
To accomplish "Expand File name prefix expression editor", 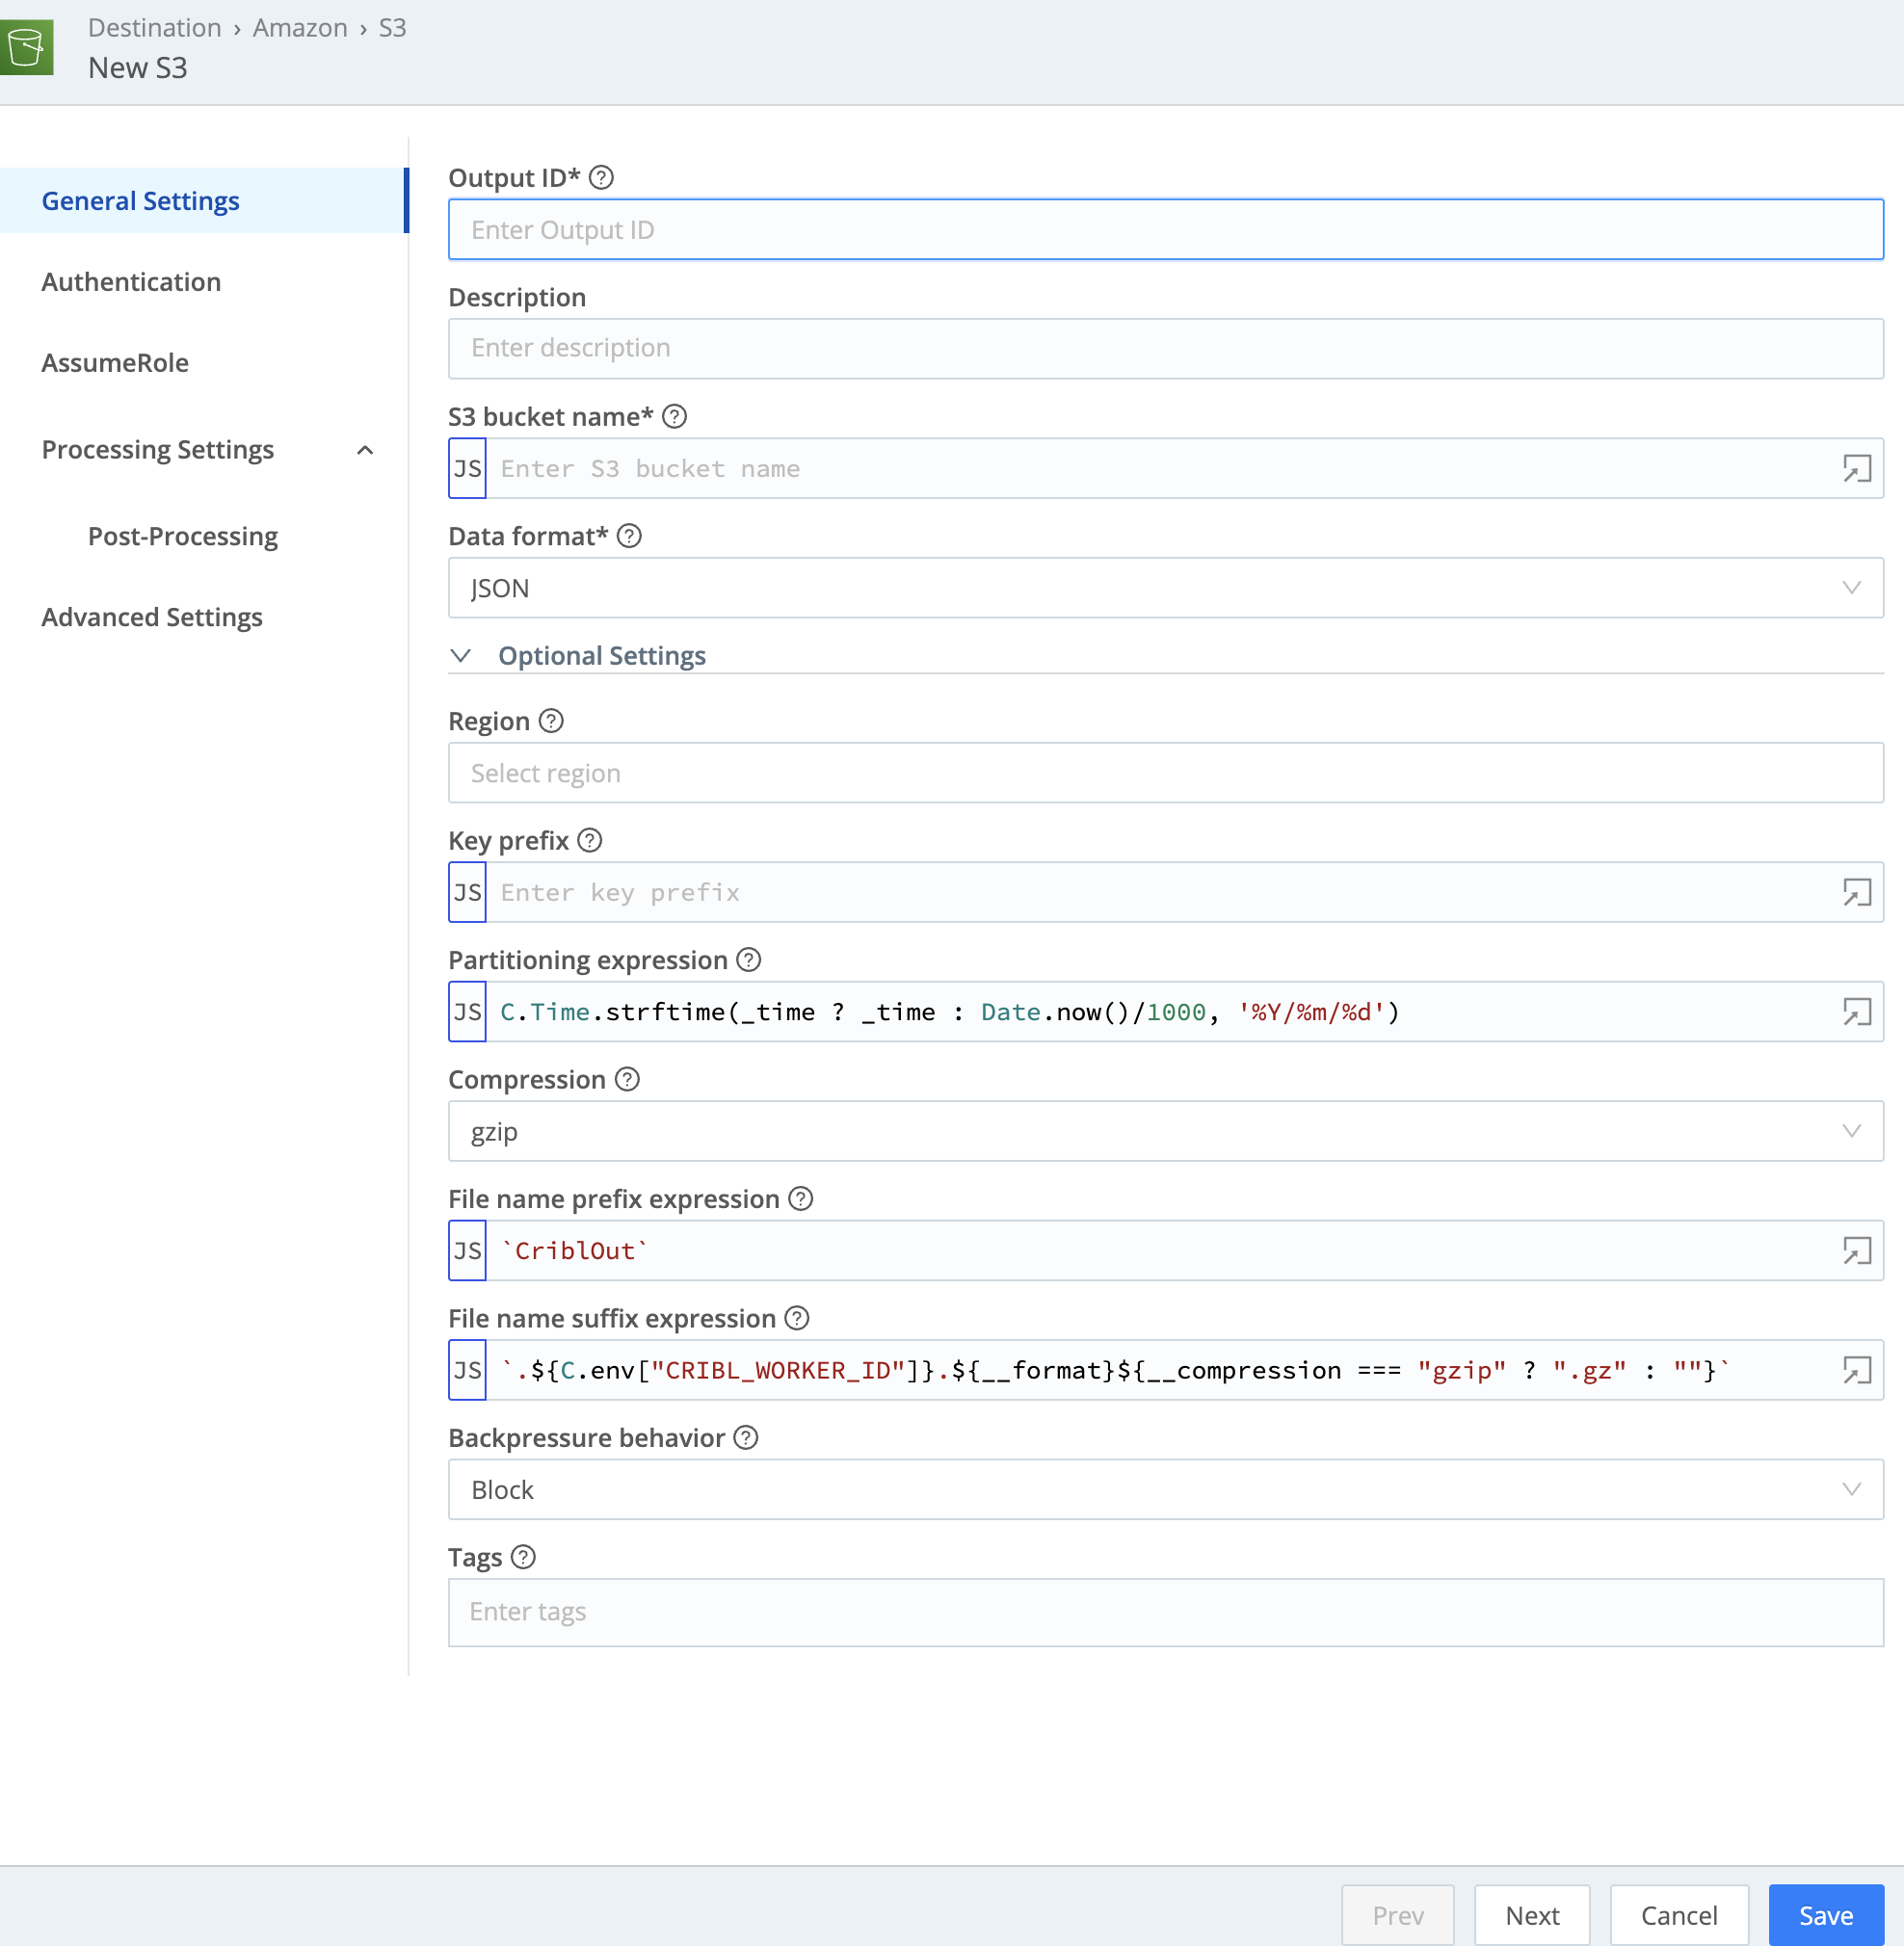I will tap(1857, 1251).
